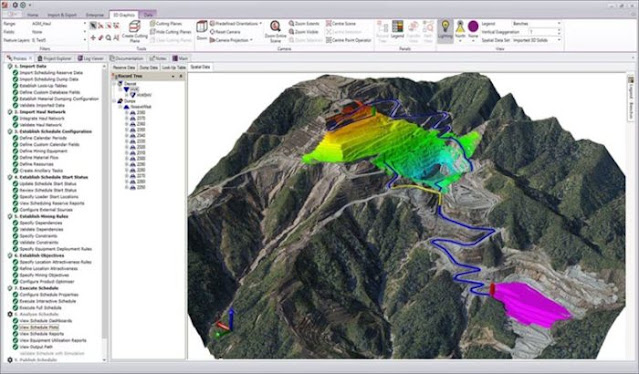Image resolution: width=639 pixels, height=374 pixels.
Task: Switch to the Enterprise ribbon tab
Action: [x=95, y=15]
